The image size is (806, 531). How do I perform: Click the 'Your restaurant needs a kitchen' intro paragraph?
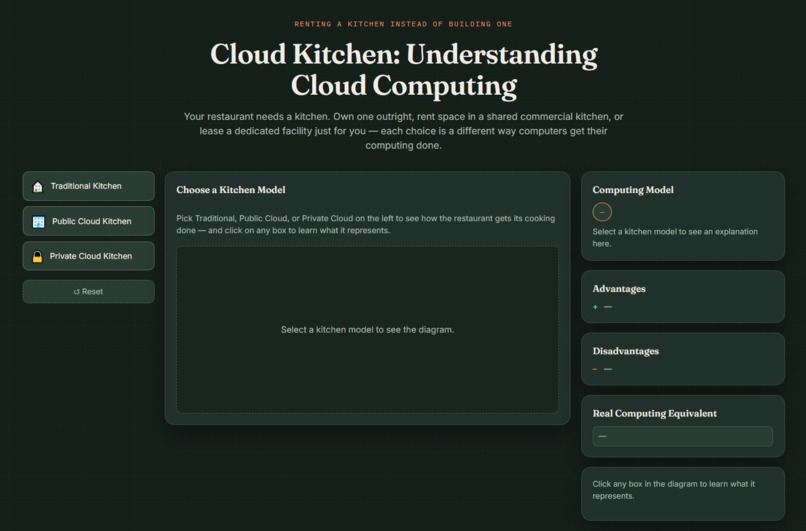pyautogui.click(x=404, y=131)
